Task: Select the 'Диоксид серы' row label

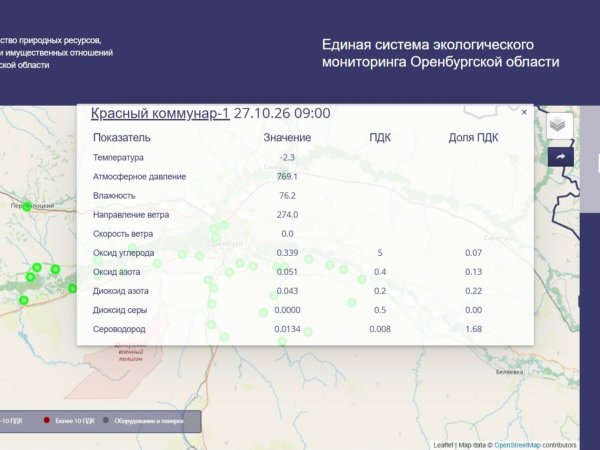Action: coord(120,310)
